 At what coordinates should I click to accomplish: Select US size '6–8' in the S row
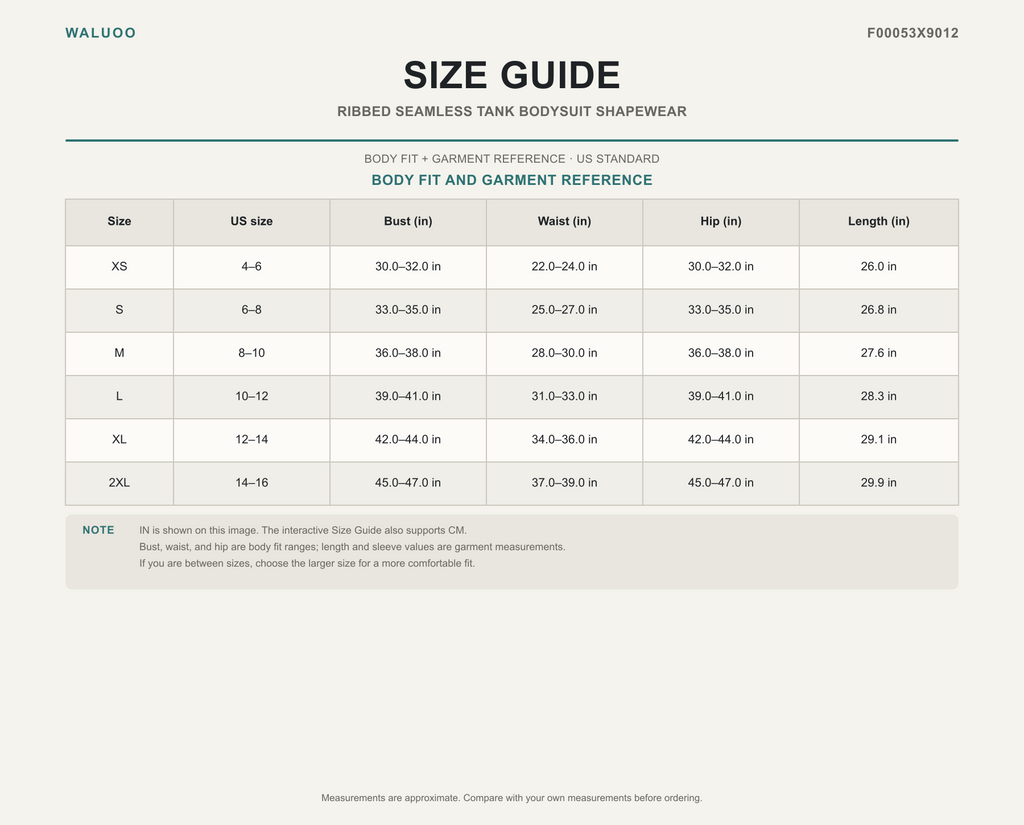pyautogui.click(x=251, y=310)
